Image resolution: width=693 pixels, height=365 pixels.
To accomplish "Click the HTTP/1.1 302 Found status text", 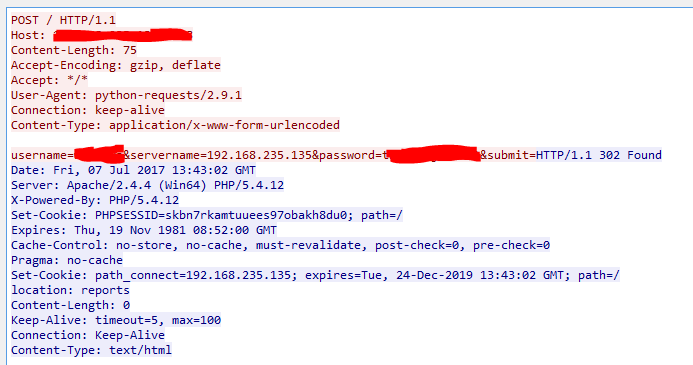I will click(599, 156).
